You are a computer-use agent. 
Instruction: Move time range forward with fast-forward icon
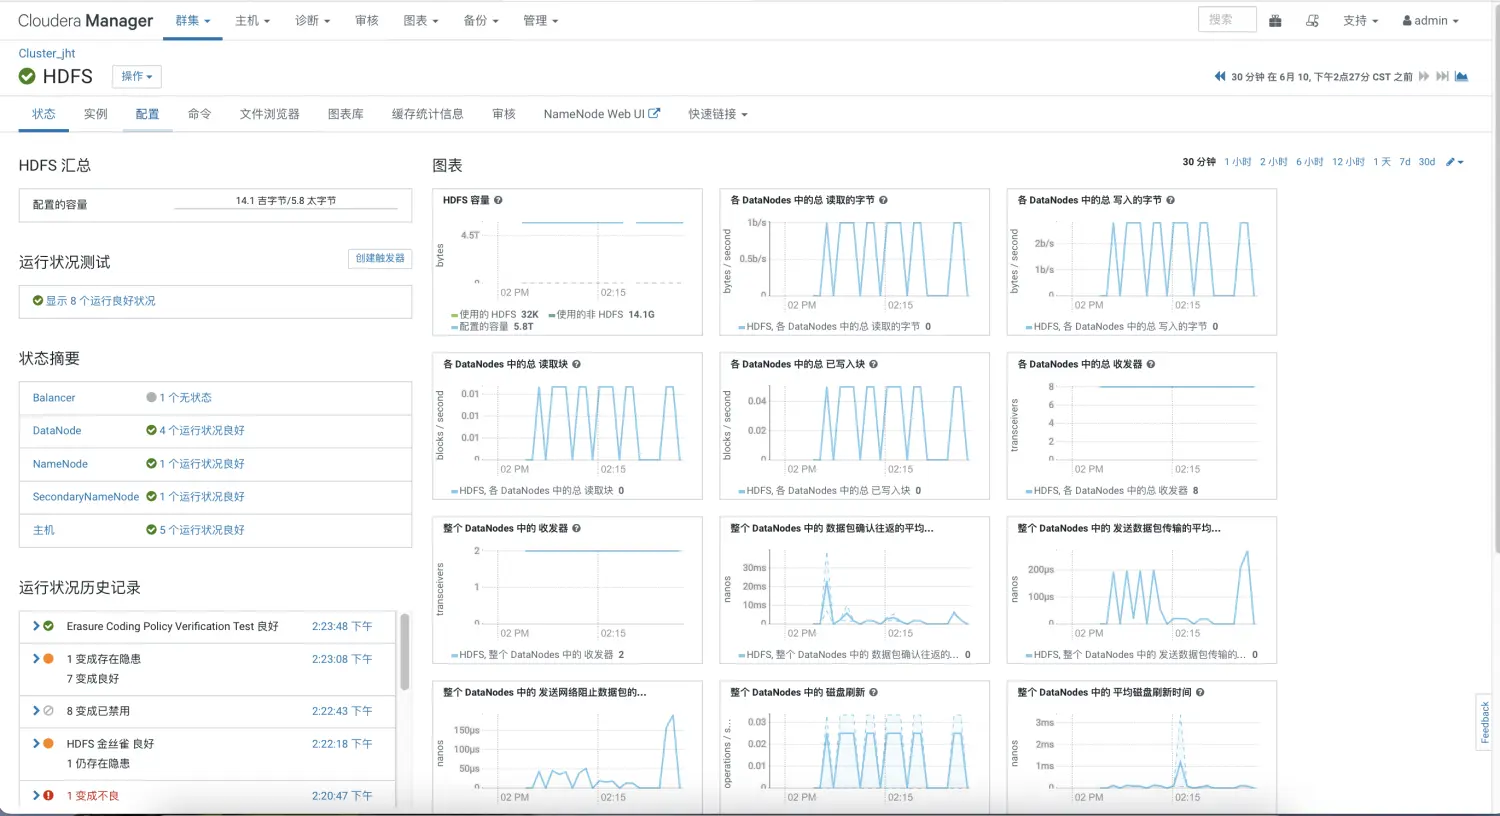pyautogui.click(x=1424, y=76)
